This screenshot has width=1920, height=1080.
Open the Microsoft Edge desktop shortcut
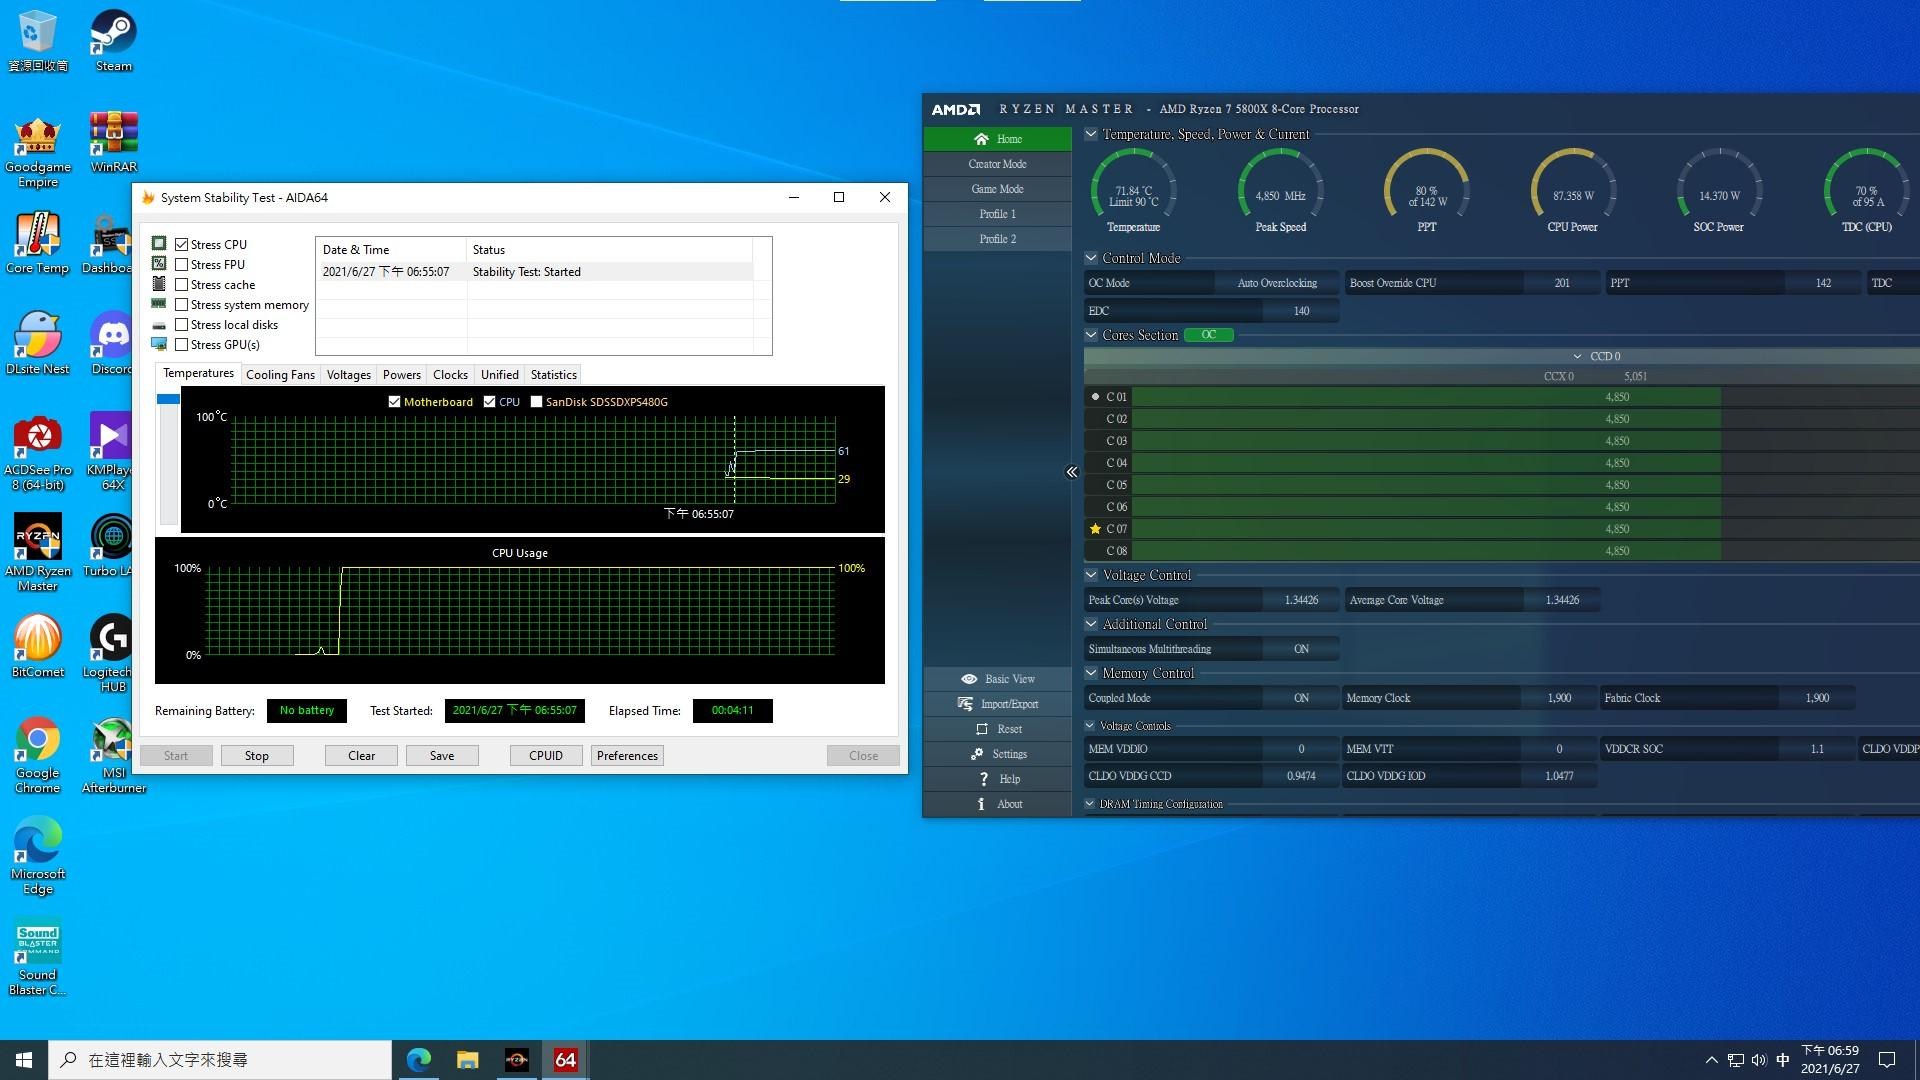(x=37, y=856)
